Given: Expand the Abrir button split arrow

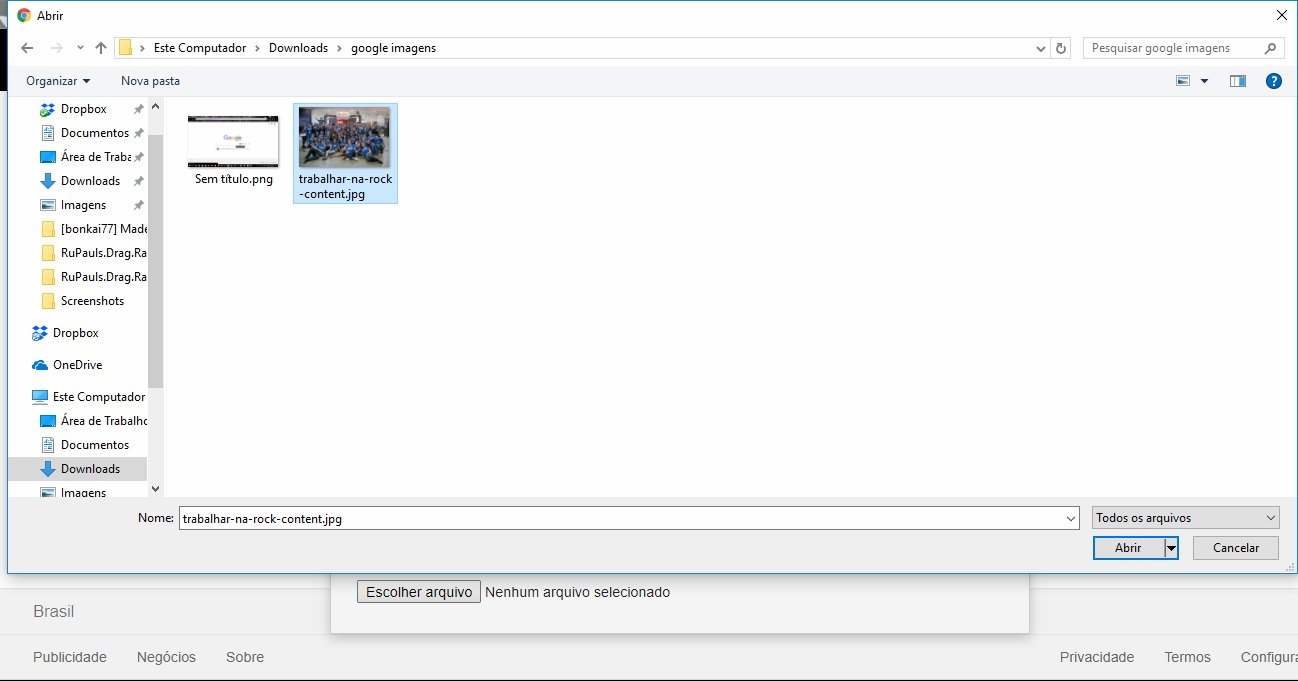Looking at the screenshot, I should point(1171,548).
